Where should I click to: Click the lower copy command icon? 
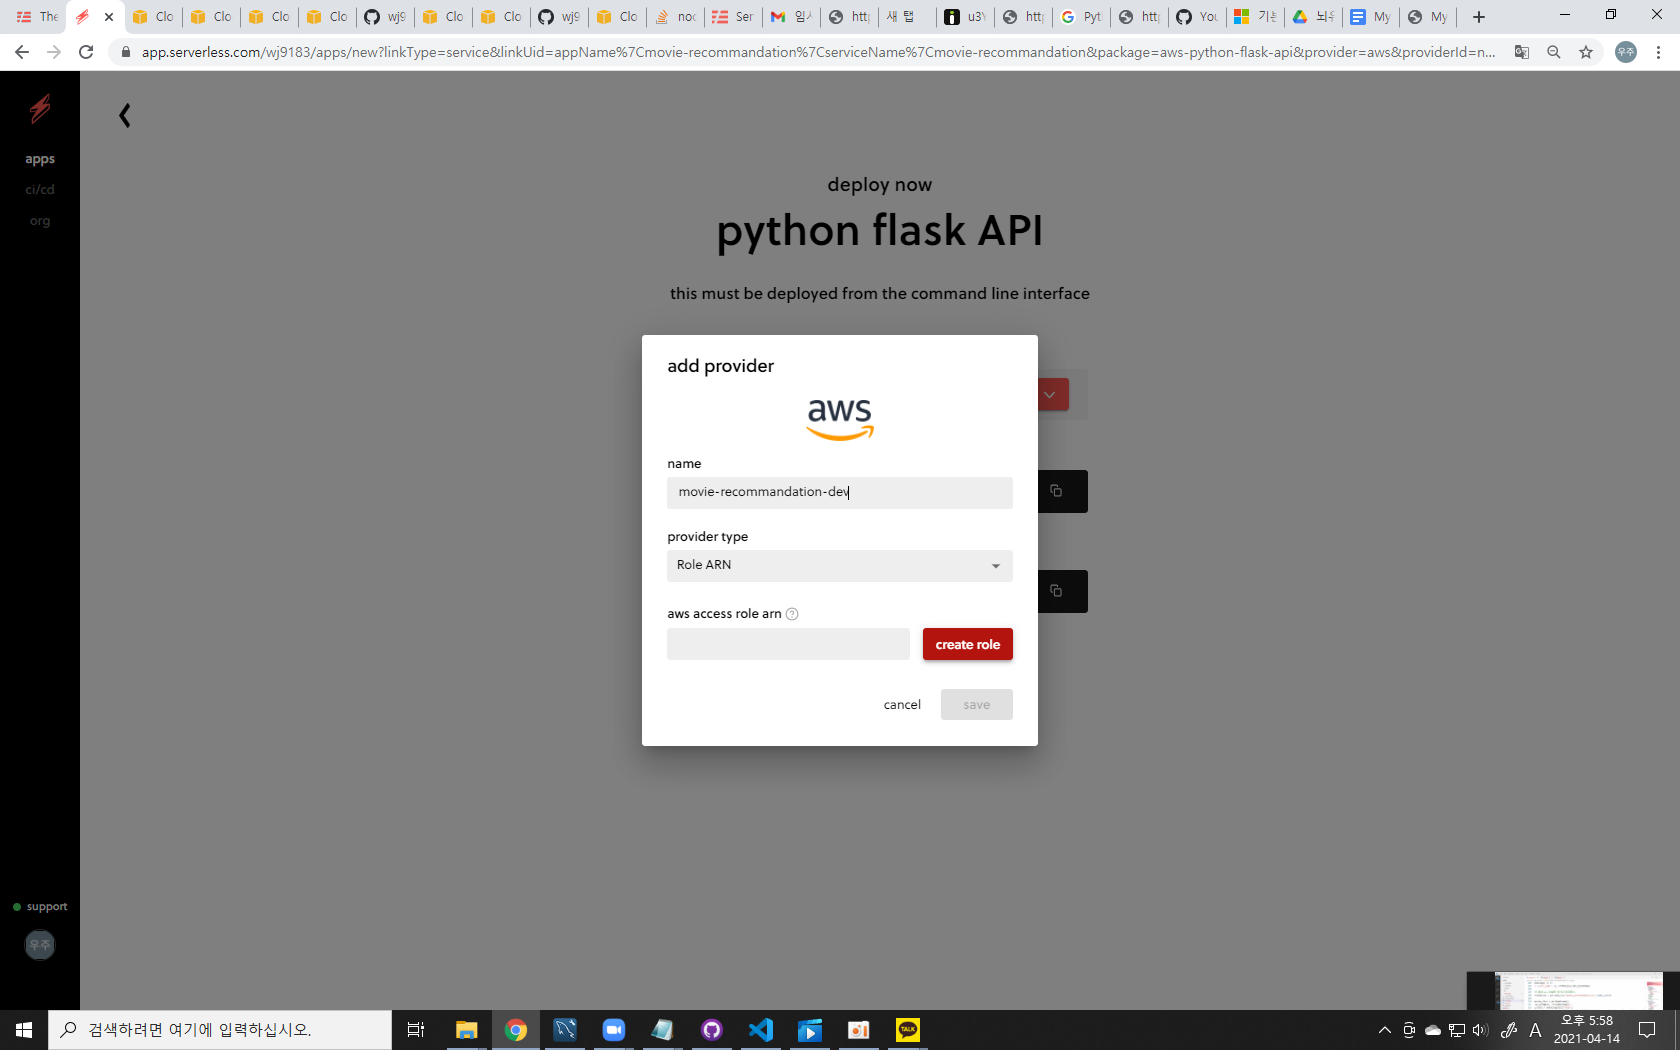(1056, 591)
